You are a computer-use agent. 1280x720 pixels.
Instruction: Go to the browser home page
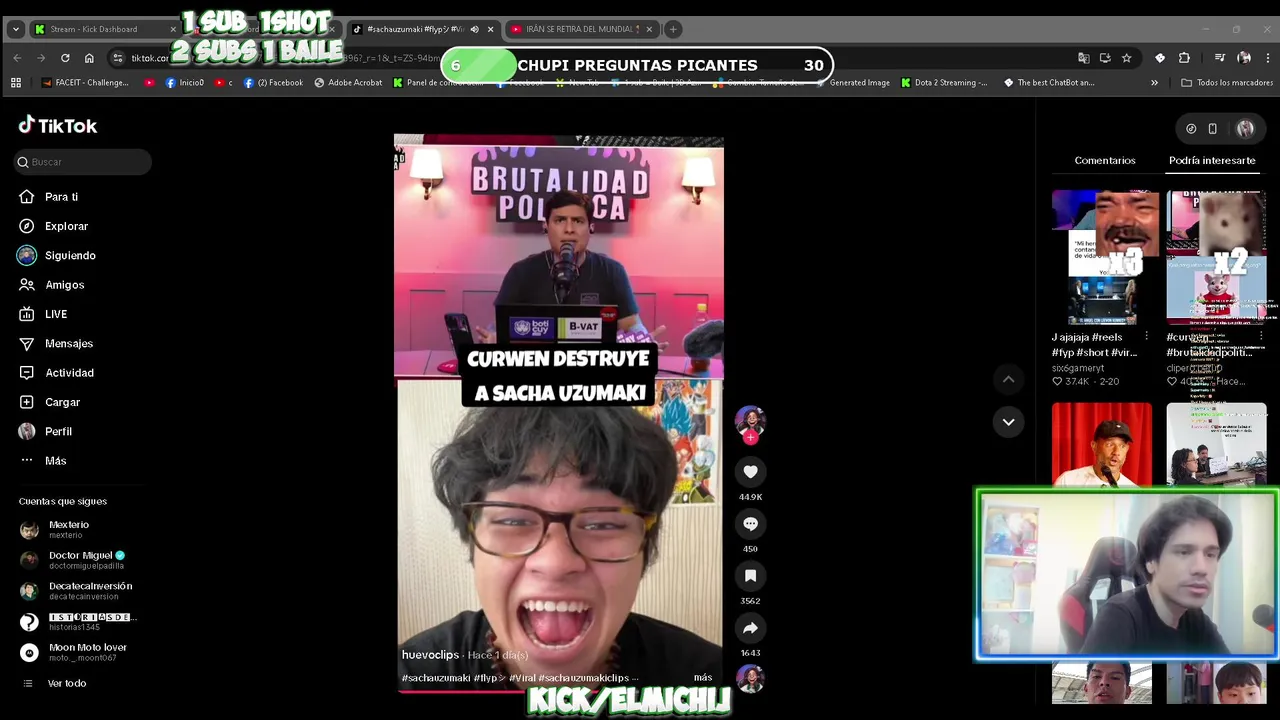89,58
